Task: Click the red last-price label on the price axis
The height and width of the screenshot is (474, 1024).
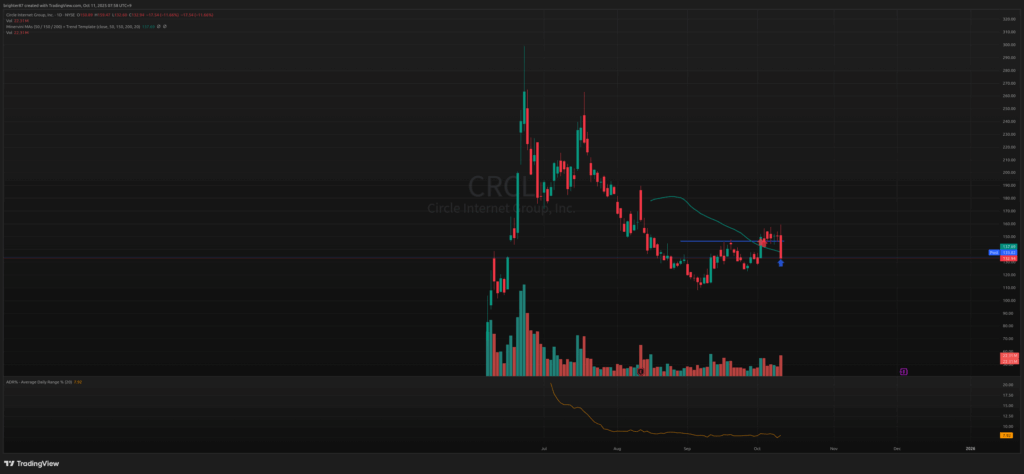Action: click(1008, 259)
